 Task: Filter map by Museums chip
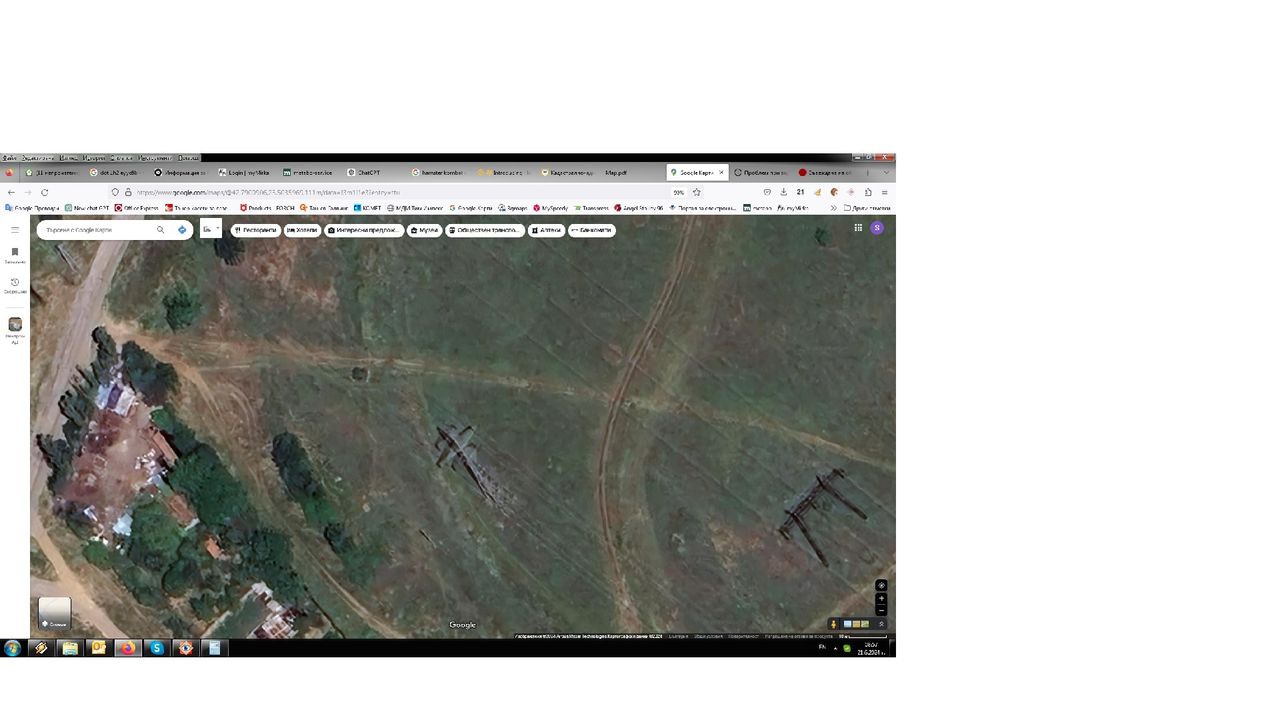(425, 230)
